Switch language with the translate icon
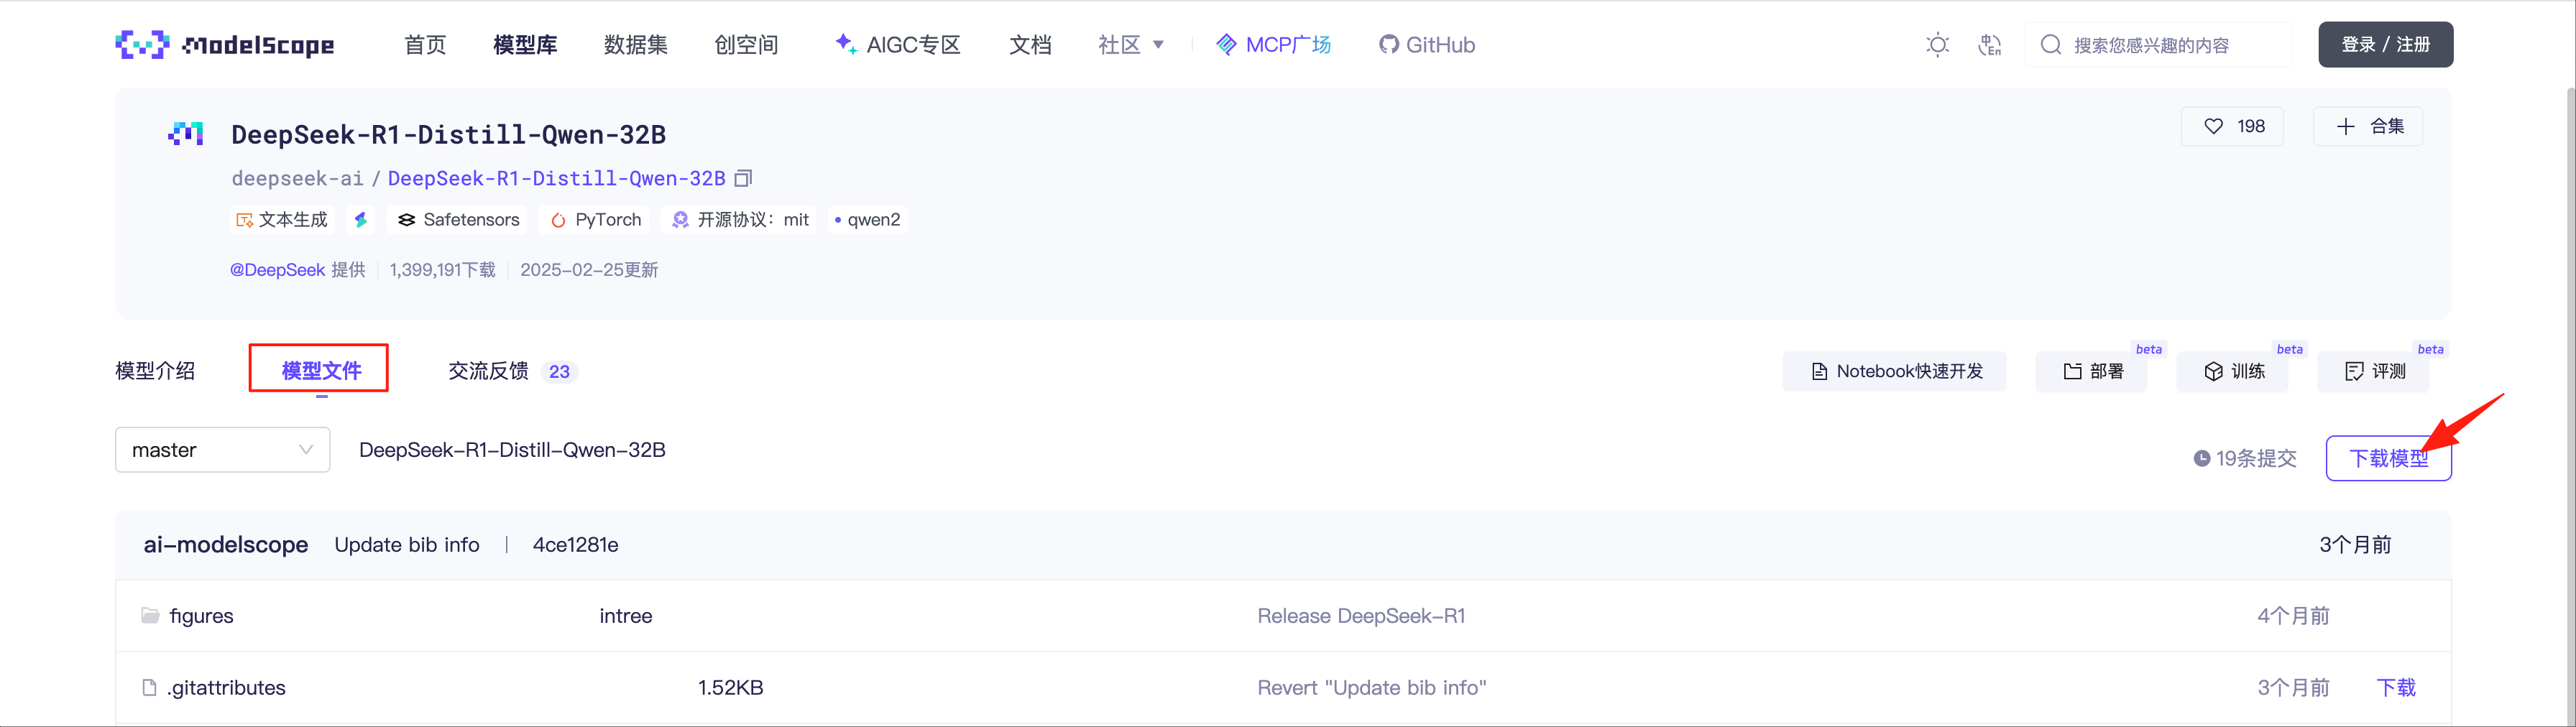Screen dimensions: 2576x727 (x=1989, y=45)
